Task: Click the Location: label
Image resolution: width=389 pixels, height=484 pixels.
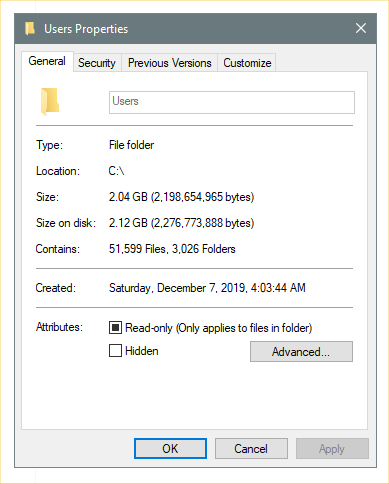Action: [x=58, y=171]
